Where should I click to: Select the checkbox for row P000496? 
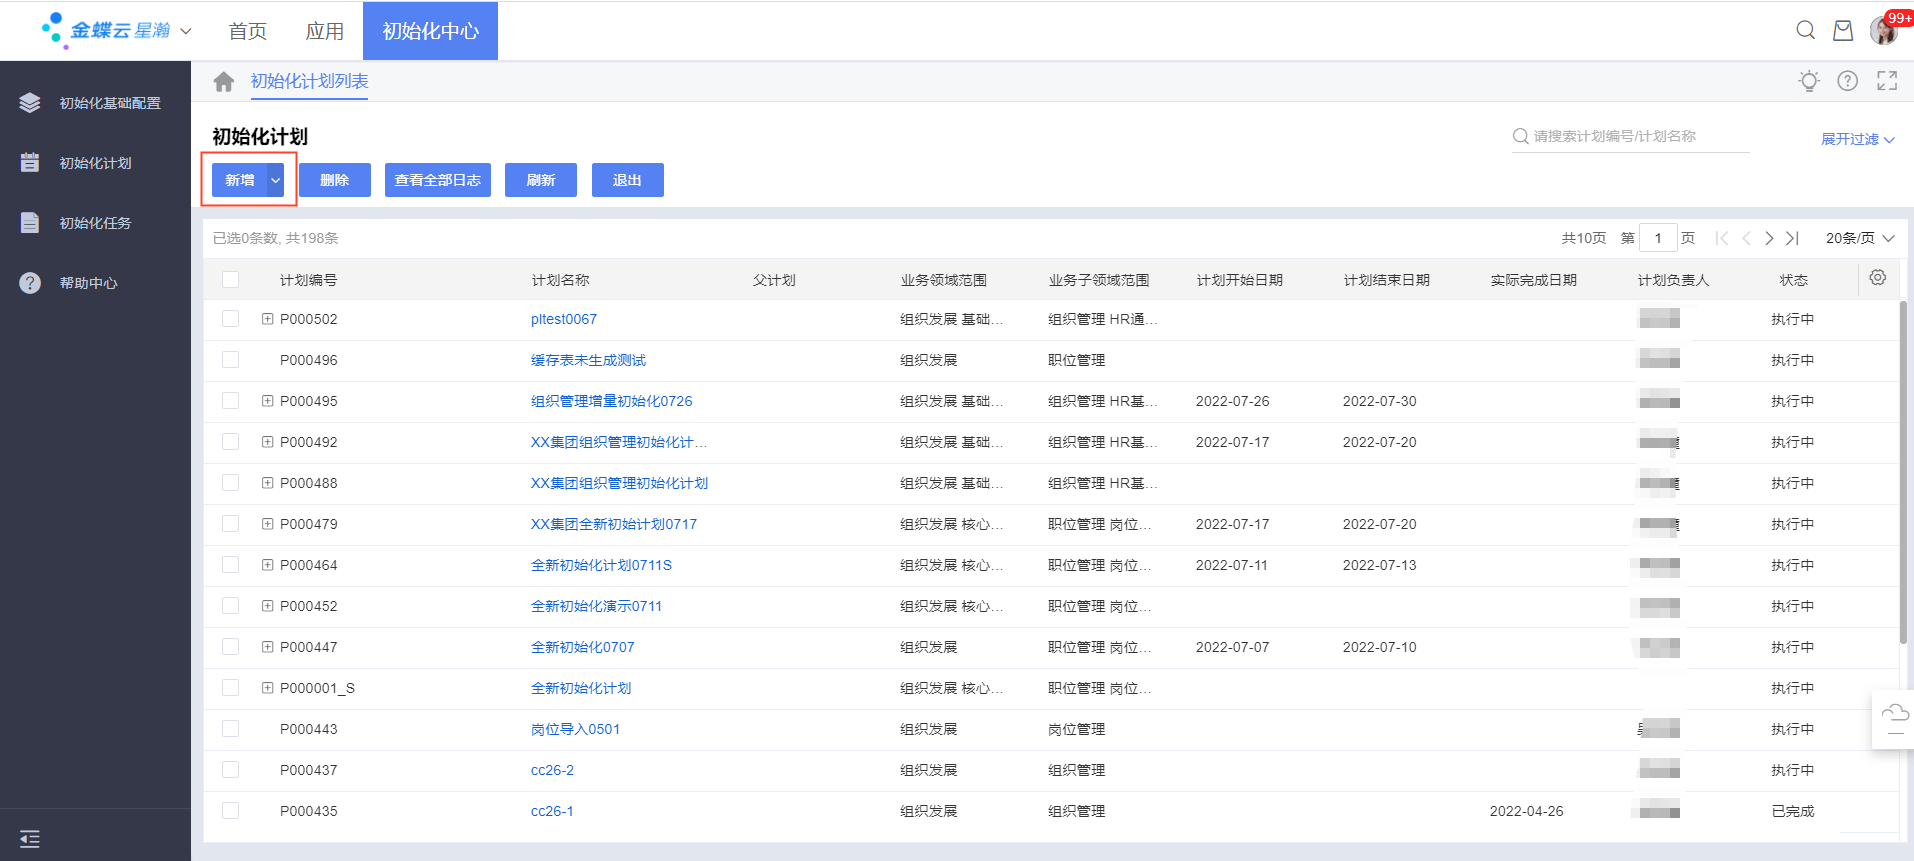231,360
